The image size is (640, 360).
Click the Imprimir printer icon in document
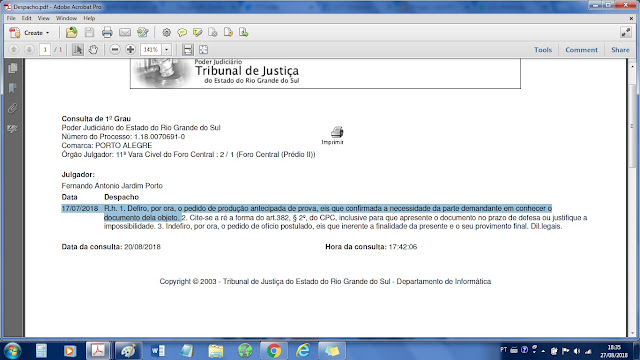coord(337,132)
